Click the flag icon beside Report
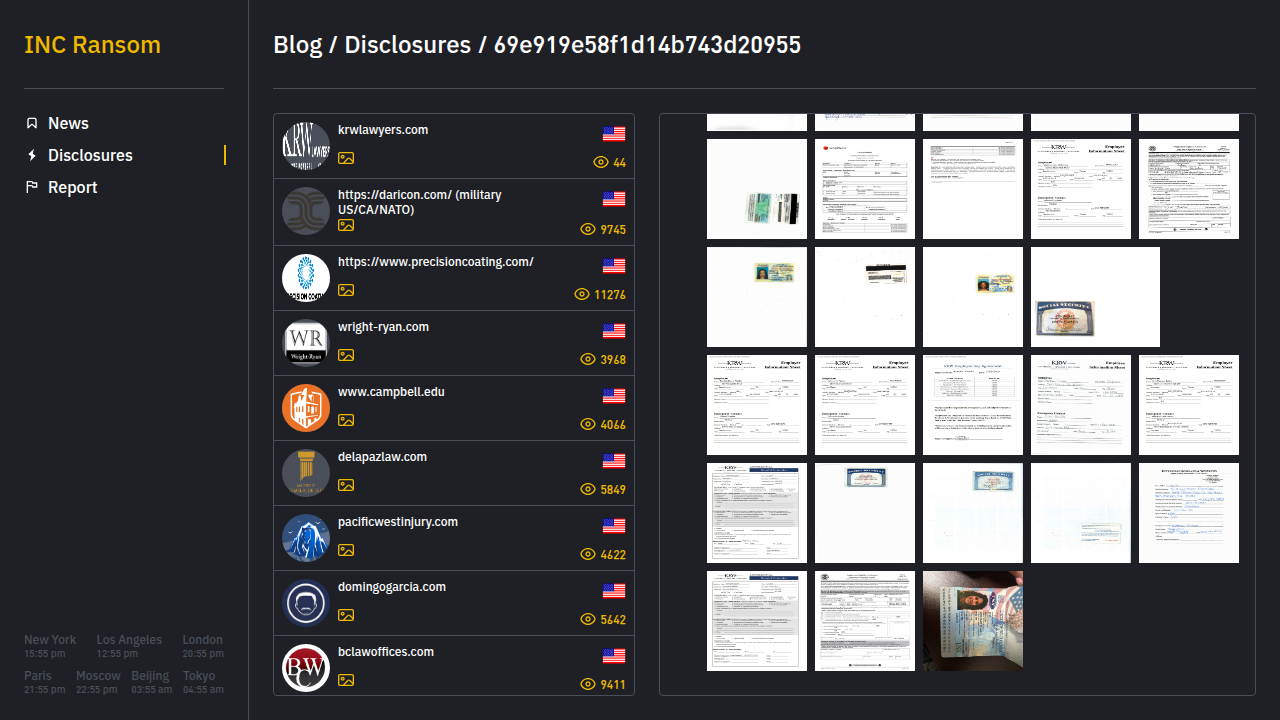Viewport: 1280px width, 720px height. point(32,187)
